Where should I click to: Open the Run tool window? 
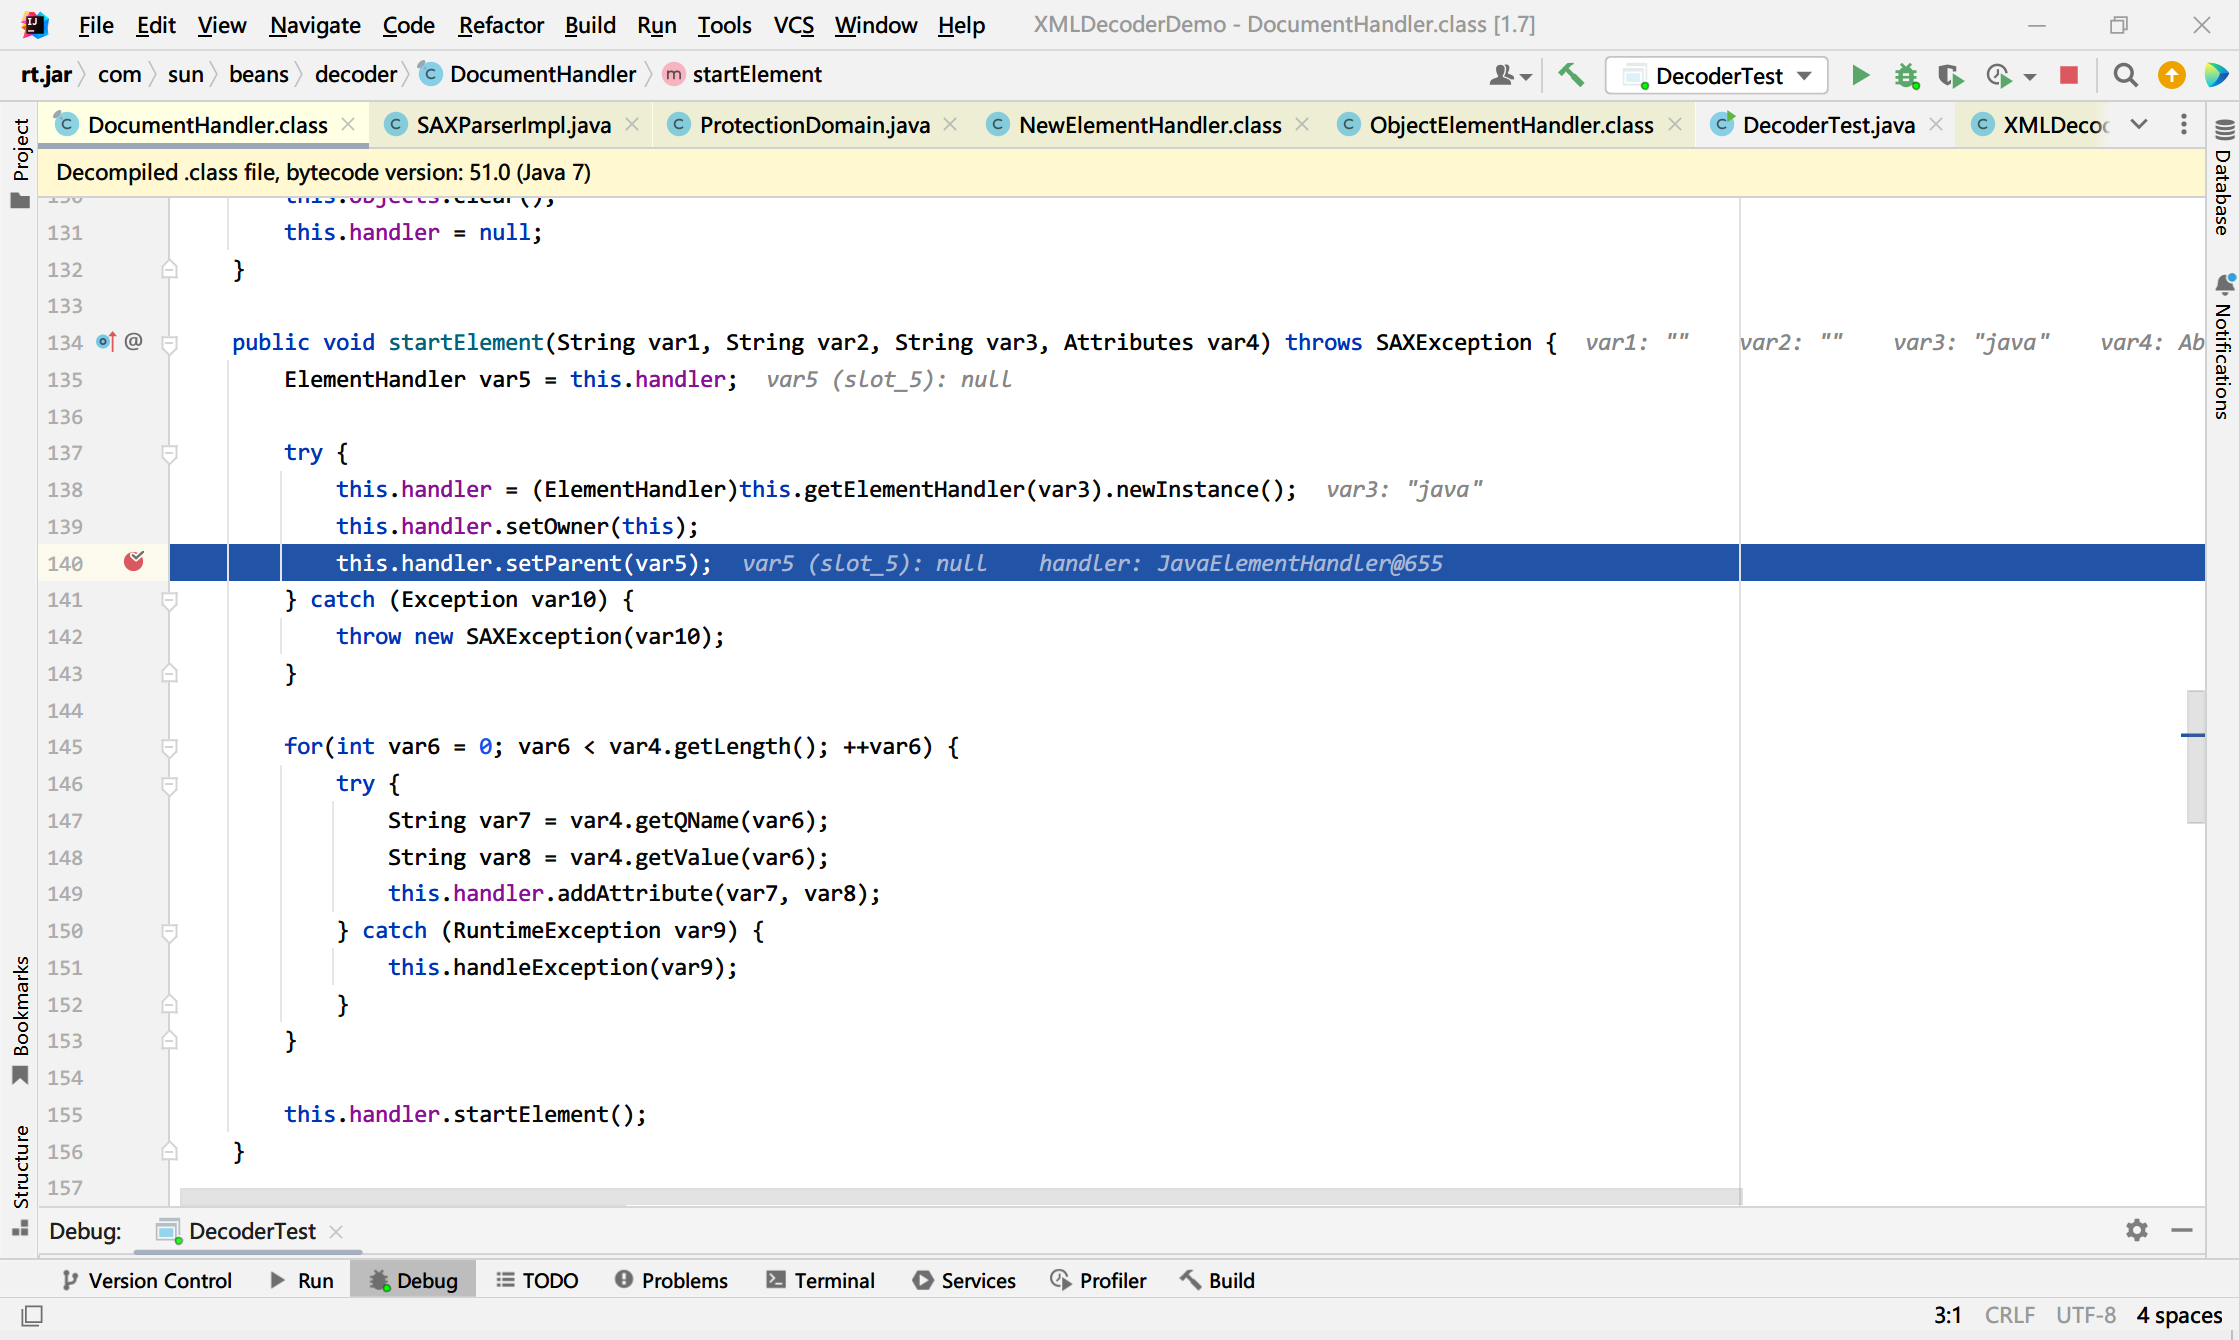pos(301,1280)
